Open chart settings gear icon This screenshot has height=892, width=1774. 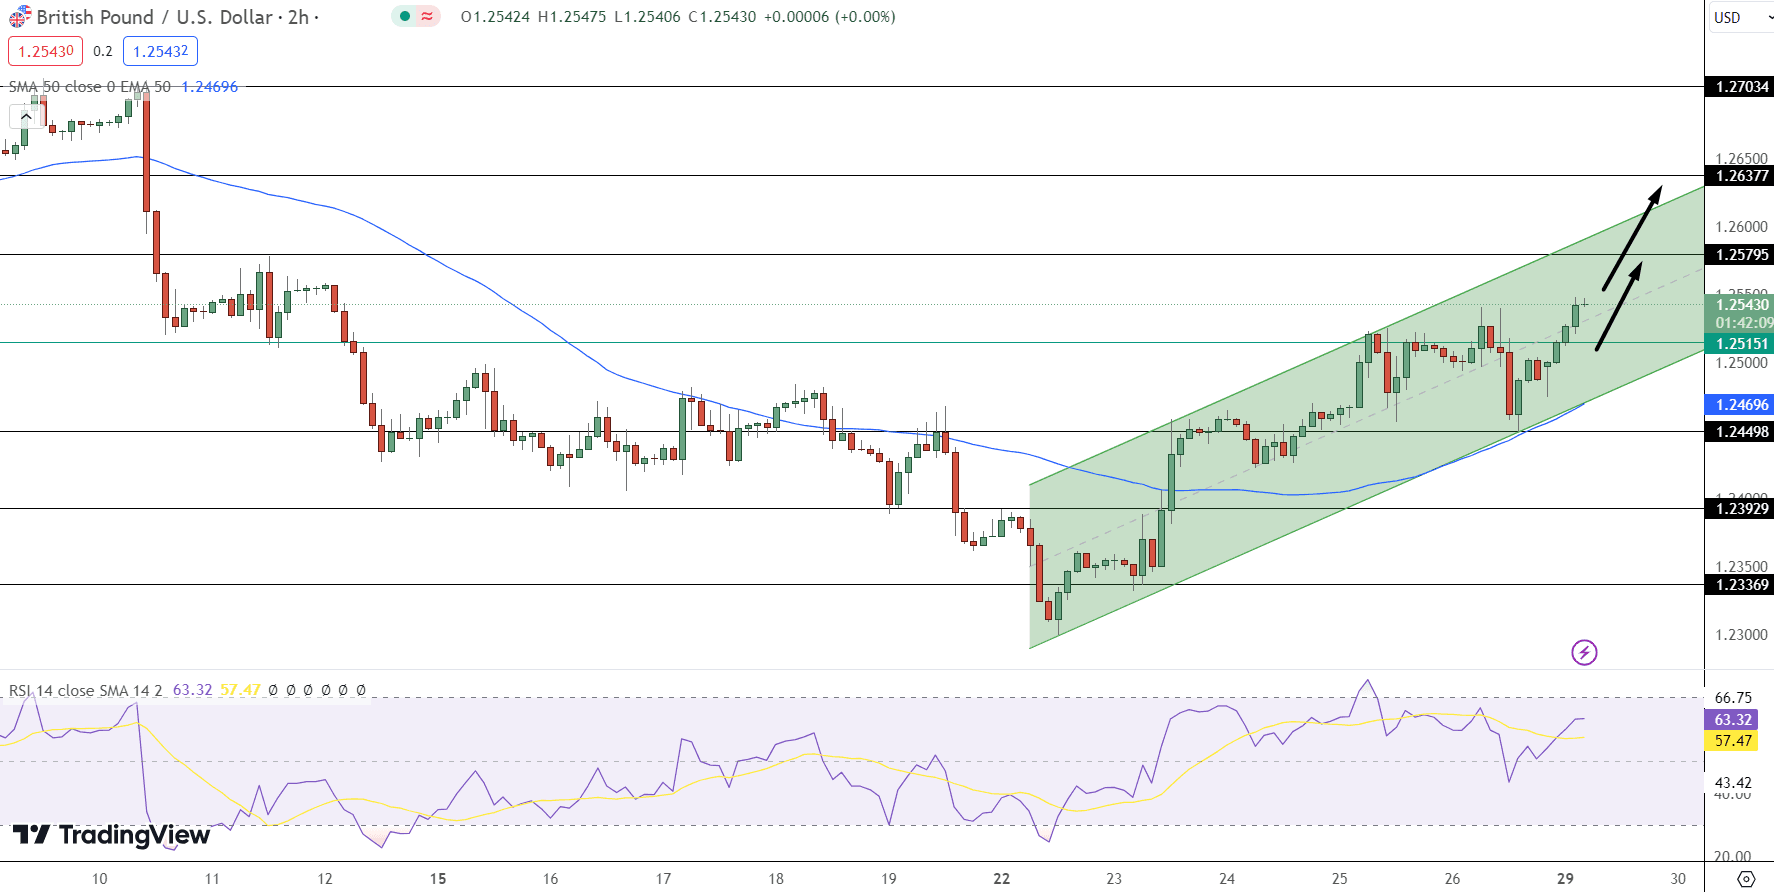(1746, 879)
